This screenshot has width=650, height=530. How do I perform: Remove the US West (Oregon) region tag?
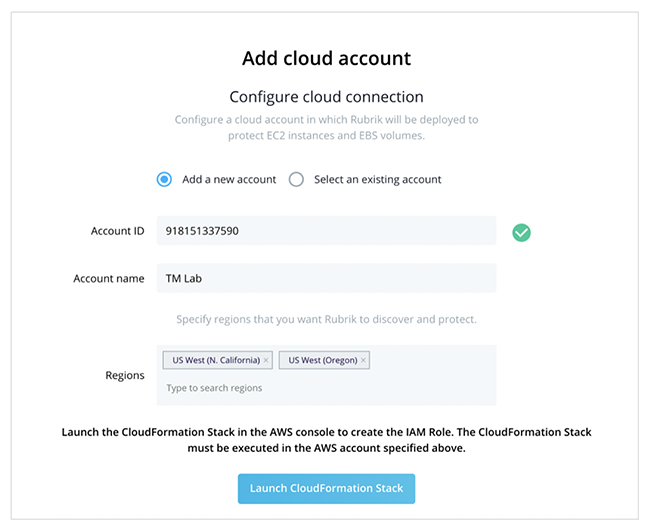[x=363, y=360]
